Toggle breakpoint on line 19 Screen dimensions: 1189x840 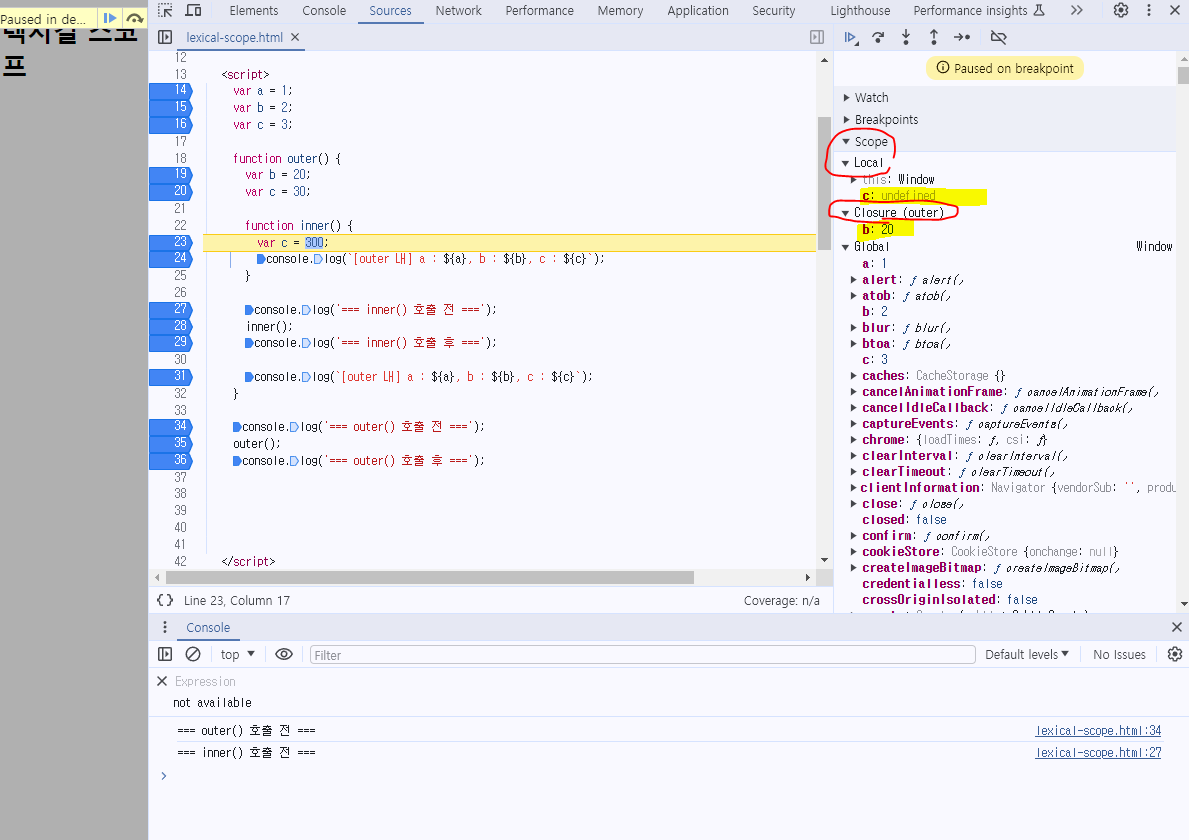tap(171, 174)
